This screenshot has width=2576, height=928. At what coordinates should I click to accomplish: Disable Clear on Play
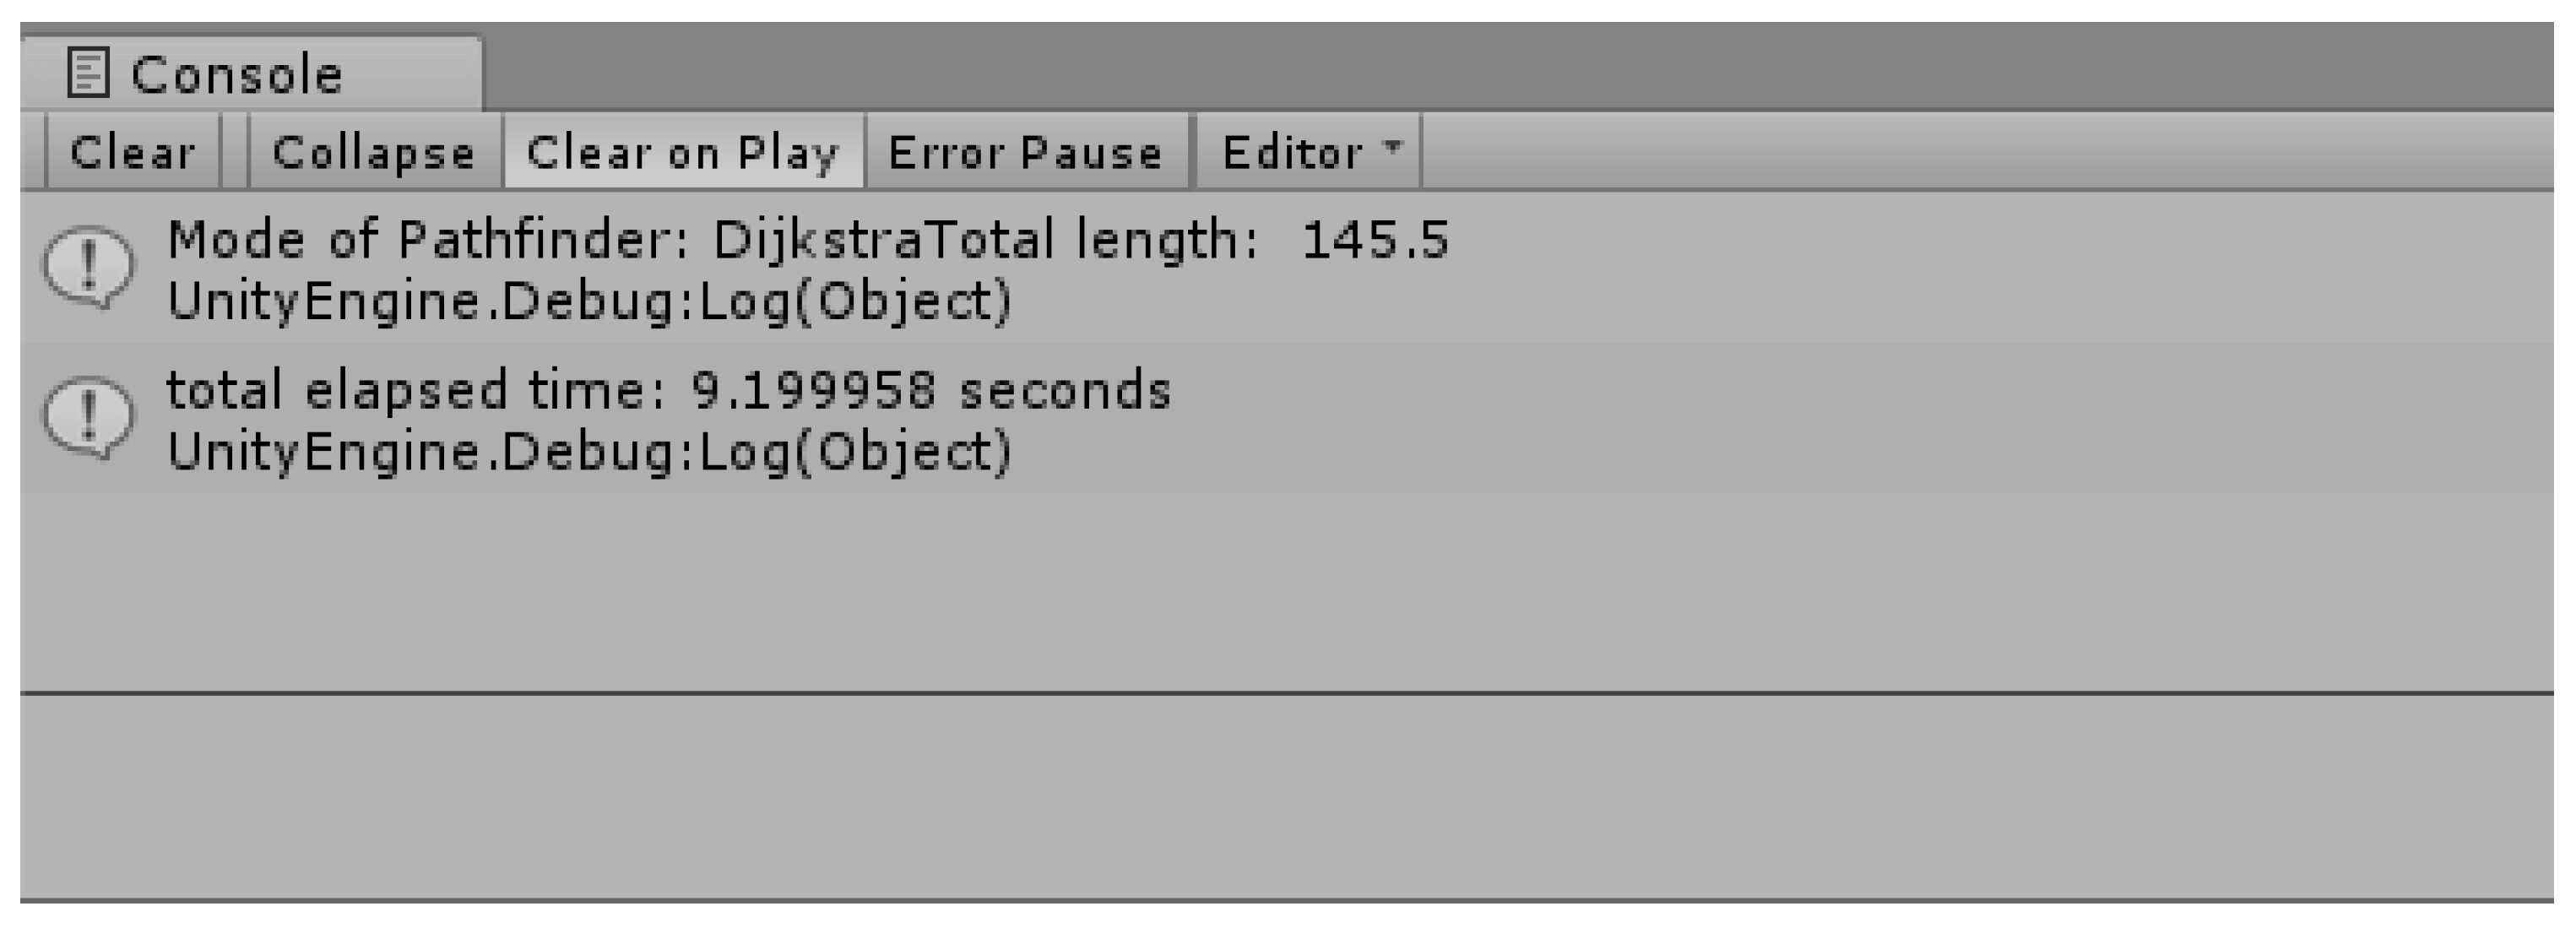pyautogui.click(x=683, y=153)
